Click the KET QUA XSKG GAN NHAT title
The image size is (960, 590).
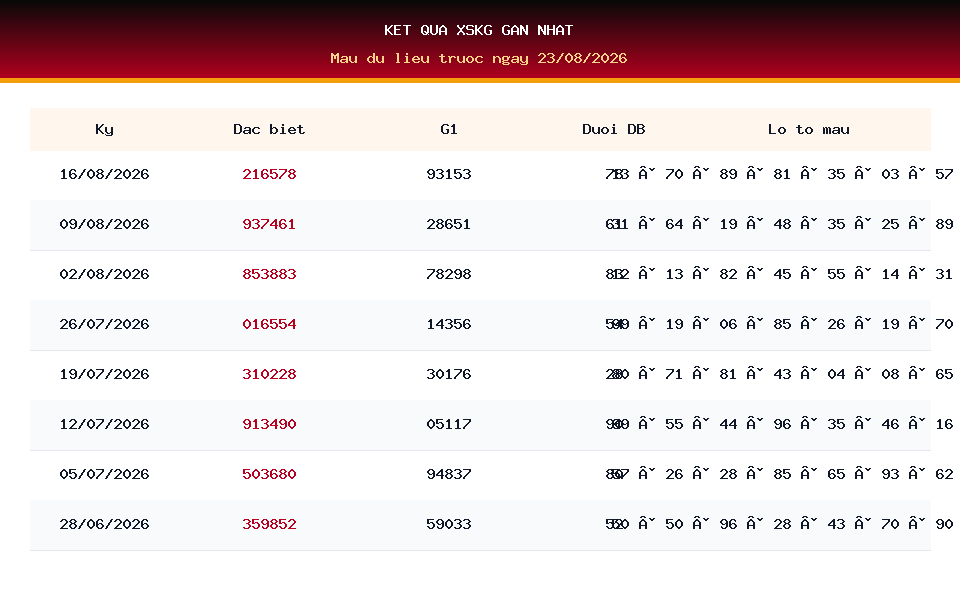[479, 30]
